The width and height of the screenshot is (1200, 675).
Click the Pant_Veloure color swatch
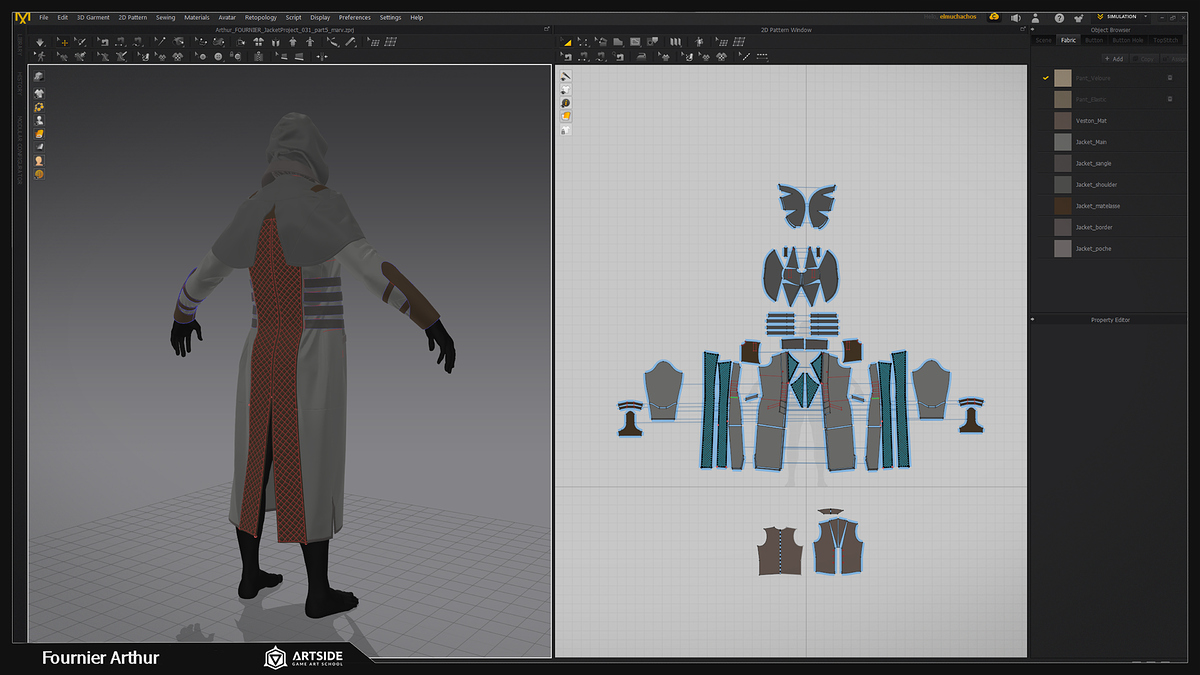(1063, 78)
